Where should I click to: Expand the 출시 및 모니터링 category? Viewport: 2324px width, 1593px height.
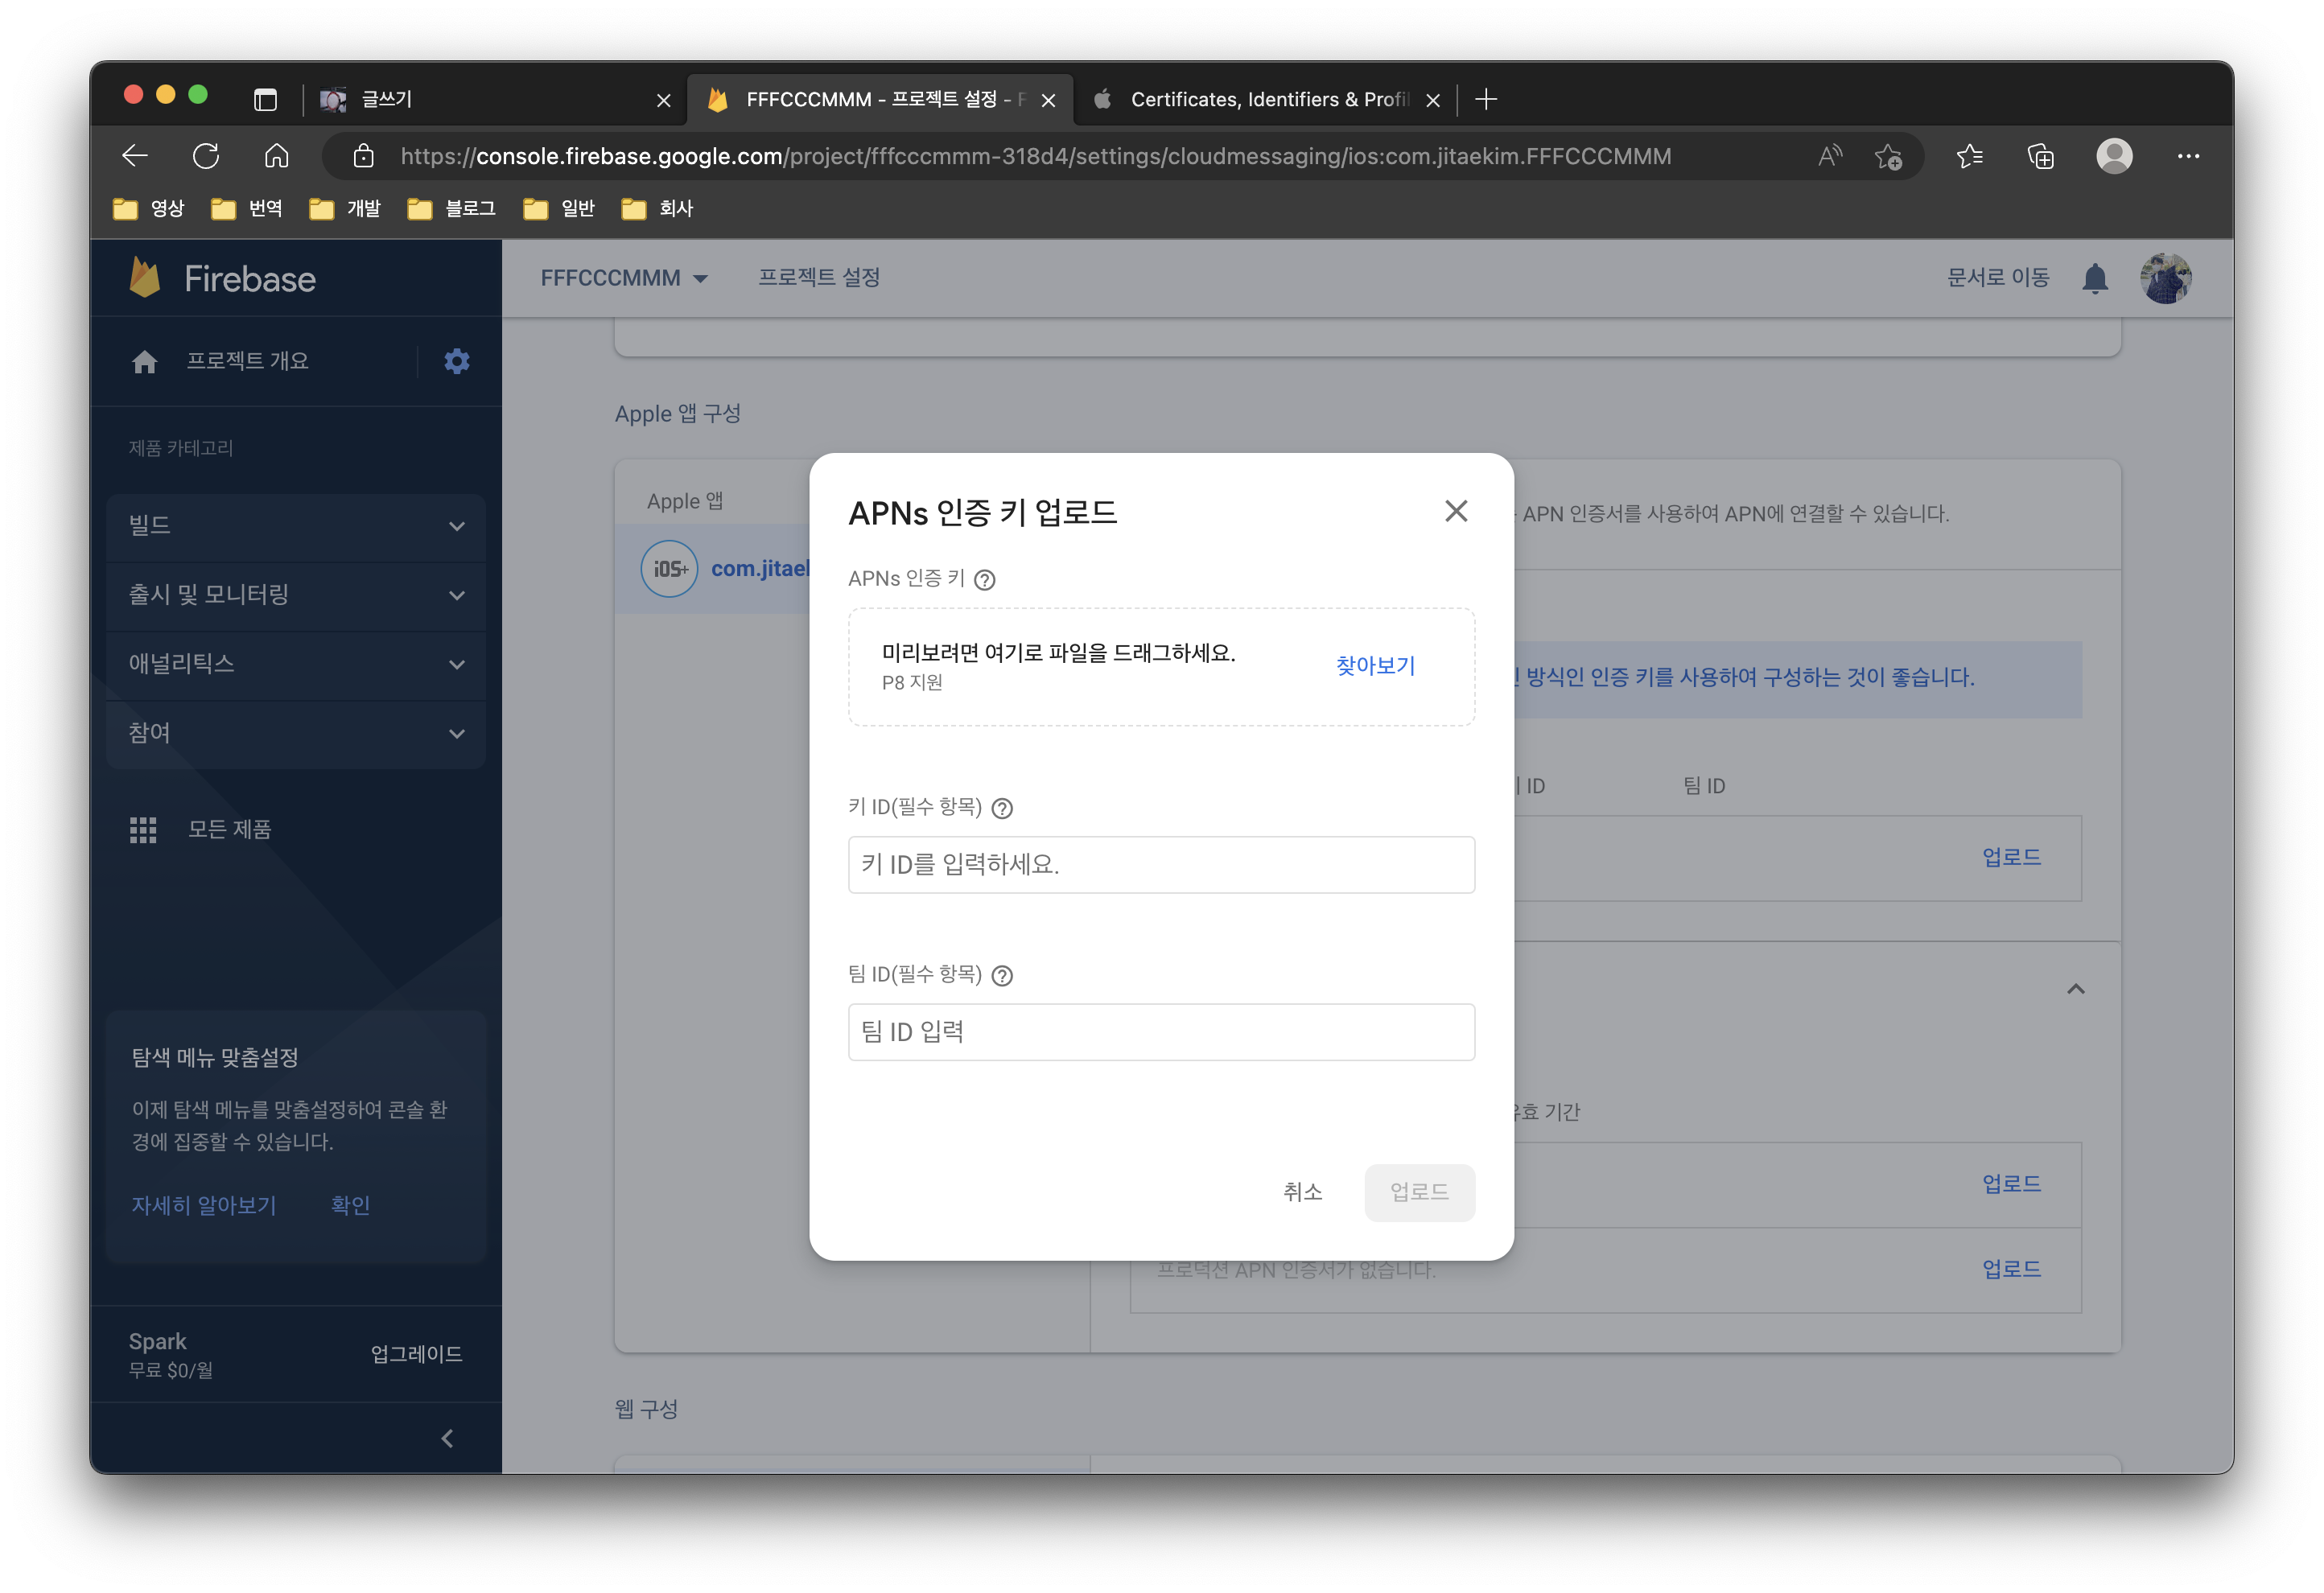coord(296,595)
